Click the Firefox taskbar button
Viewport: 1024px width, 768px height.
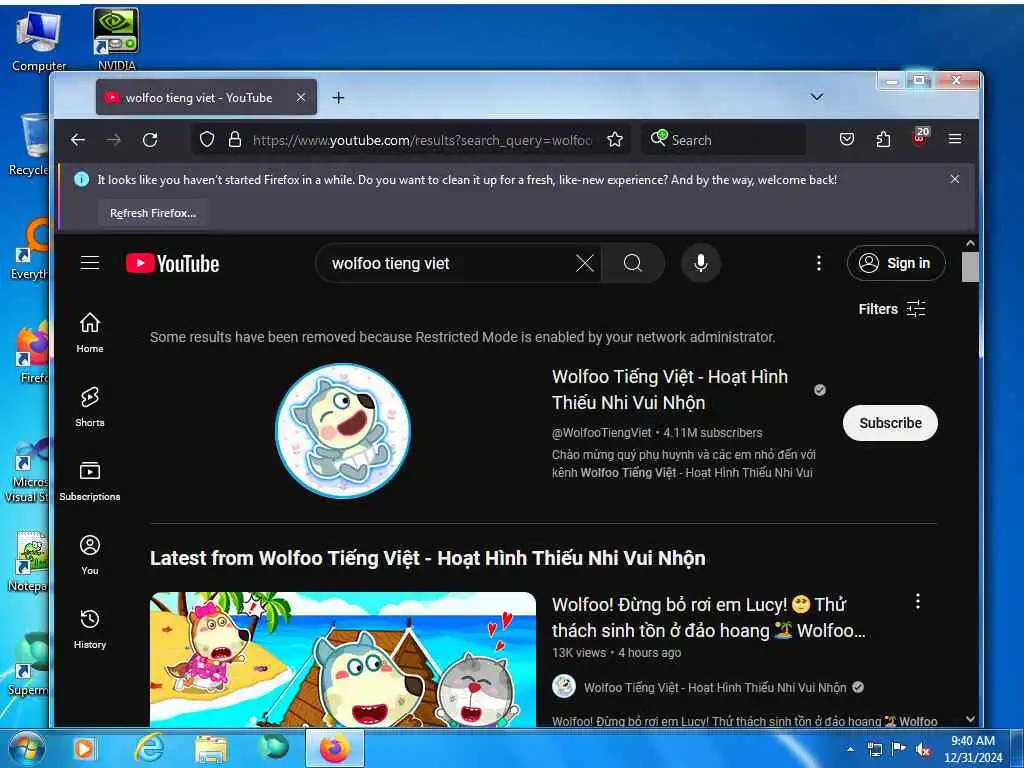(x=334, y=749)
